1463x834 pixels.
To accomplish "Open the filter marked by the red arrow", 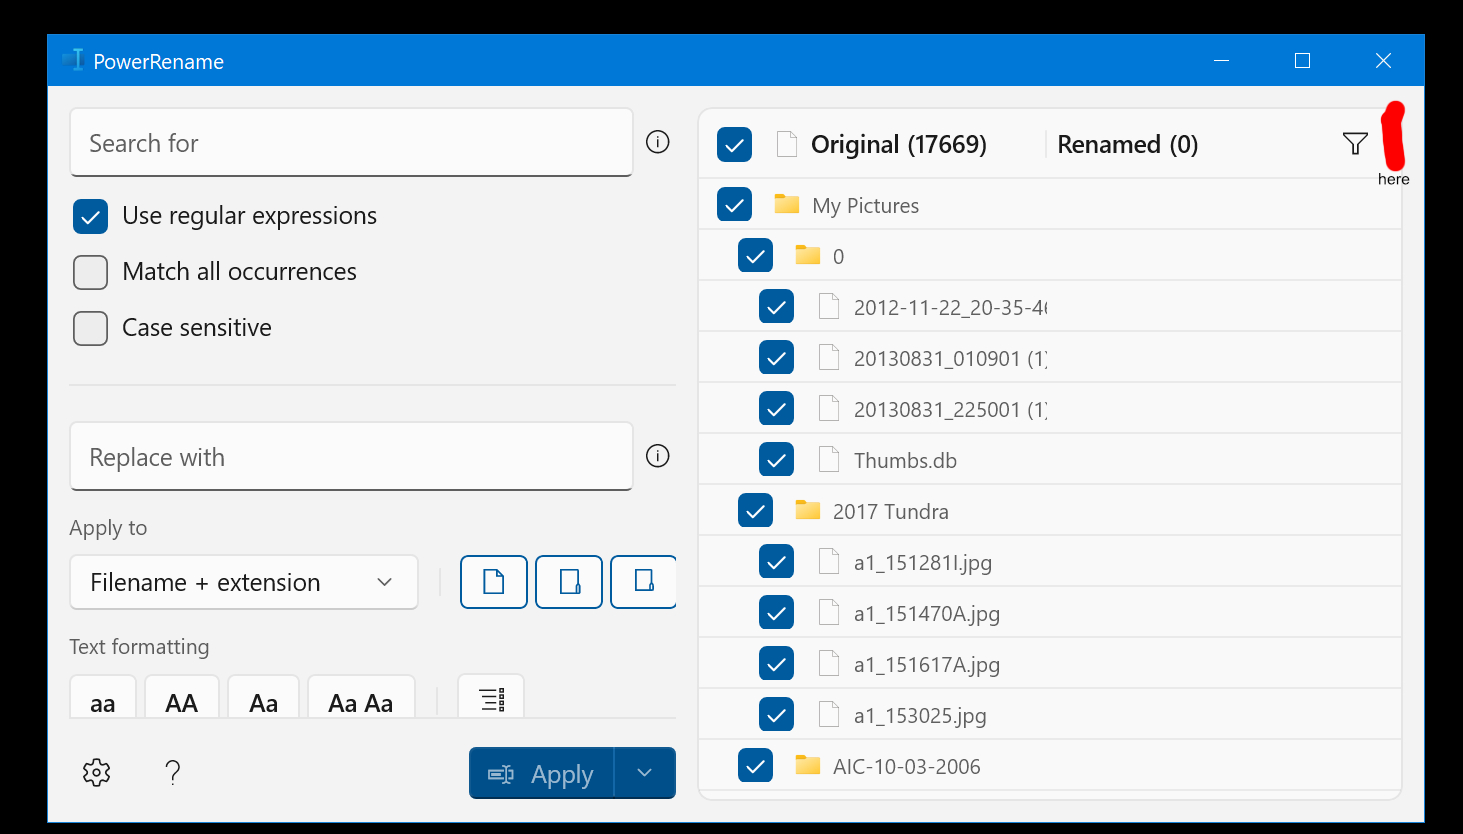I will tap(1354, 143).
